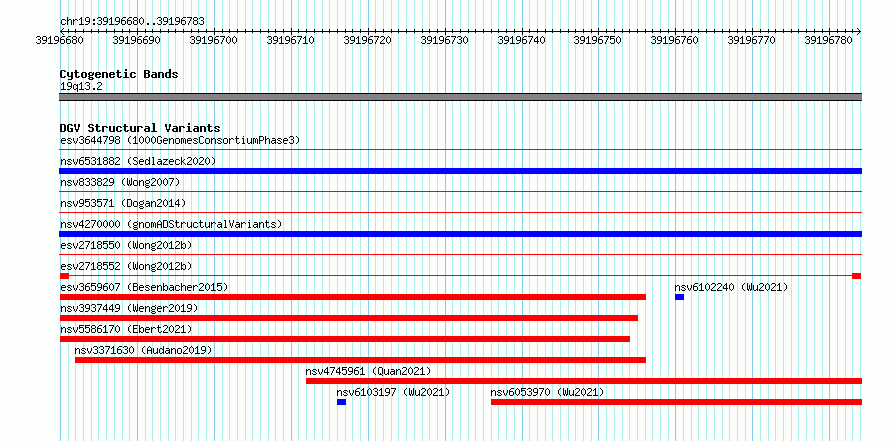Open the nsv6531882 (Sedlazeck2020) label
The height and width of the screenshot is (441, 890).
(x=138, y=161)
